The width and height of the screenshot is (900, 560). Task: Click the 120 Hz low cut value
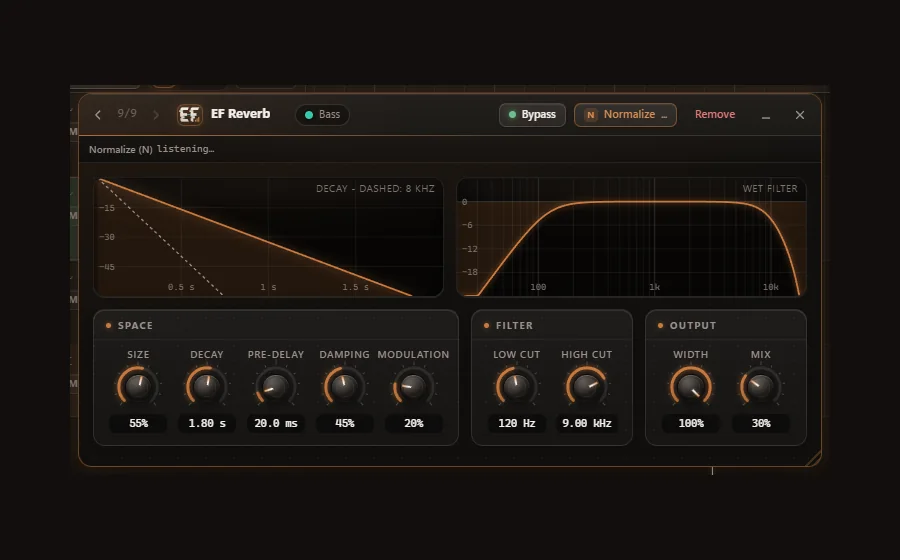coord(517,423)
